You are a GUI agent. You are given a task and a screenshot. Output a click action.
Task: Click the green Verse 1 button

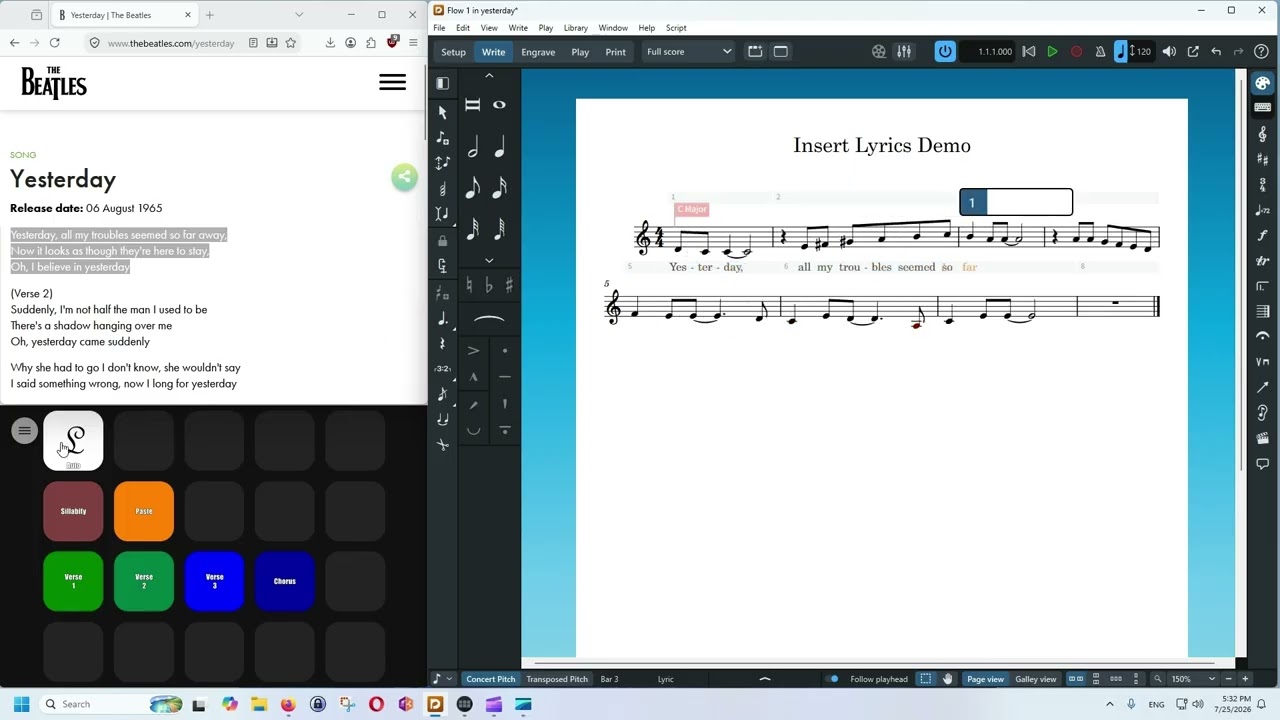[x=73, y=581]
